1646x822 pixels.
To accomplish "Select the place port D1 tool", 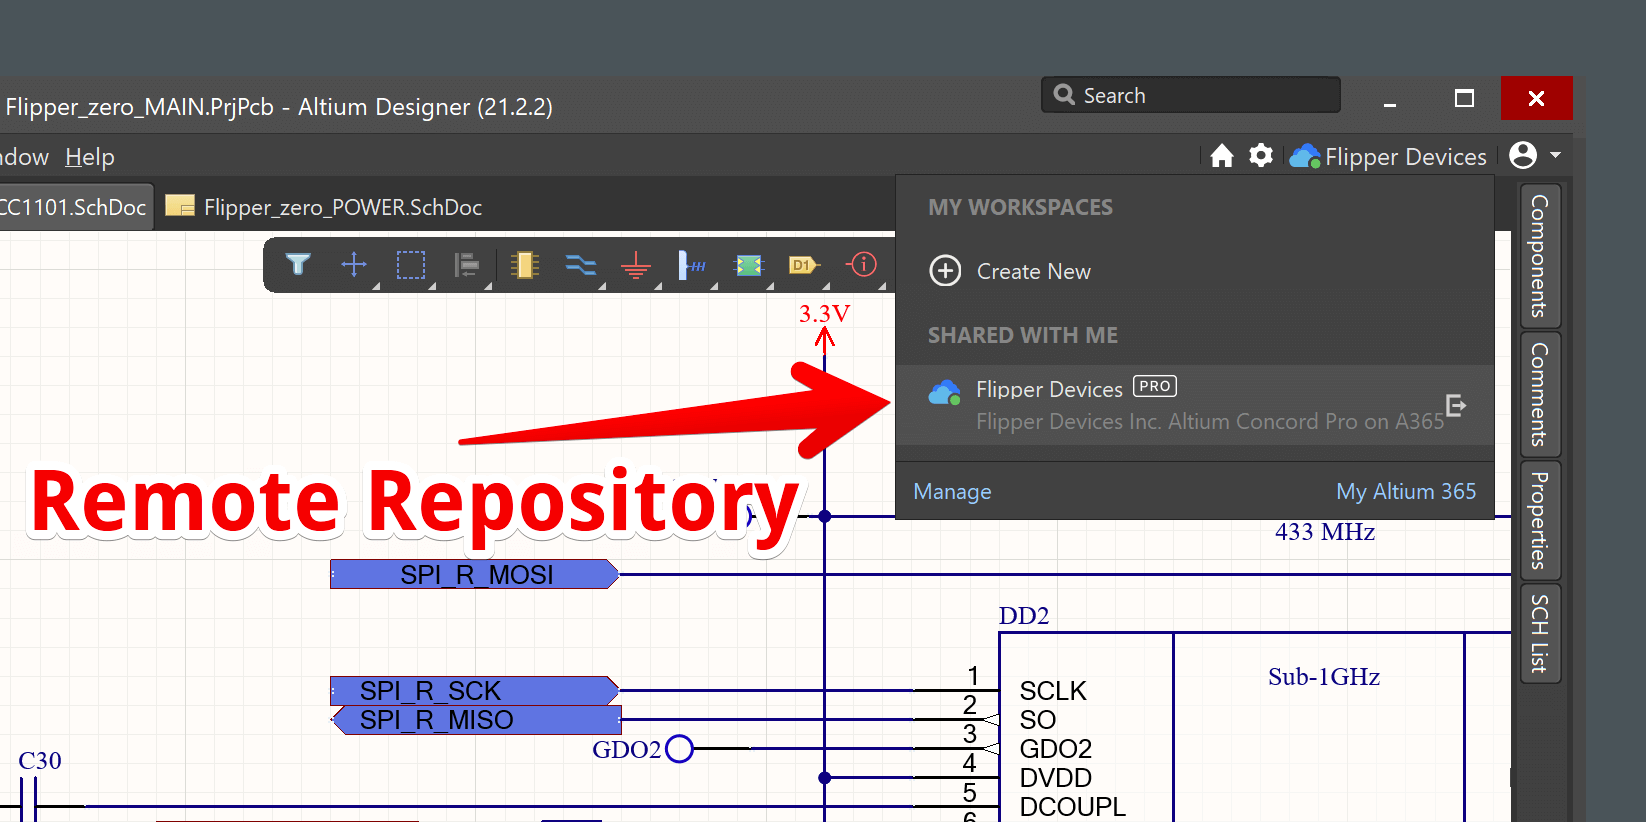I will pos(804,265).
